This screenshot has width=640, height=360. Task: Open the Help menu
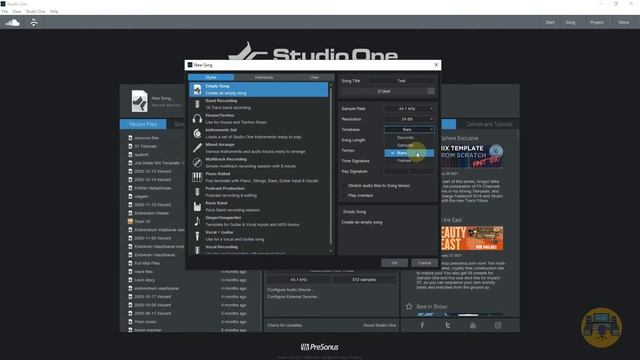tap(54, 11)
